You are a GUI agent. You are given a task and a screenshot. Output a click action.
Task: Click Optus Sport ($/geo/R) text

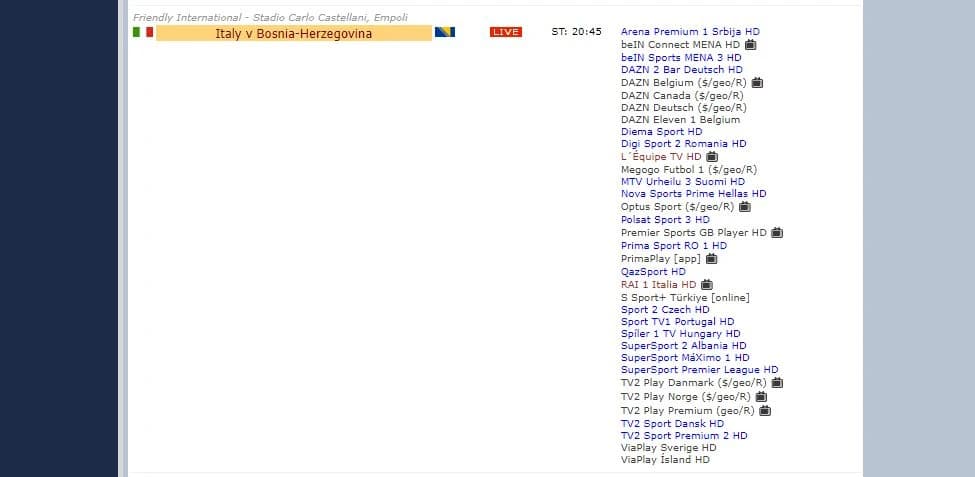point(677,206)
